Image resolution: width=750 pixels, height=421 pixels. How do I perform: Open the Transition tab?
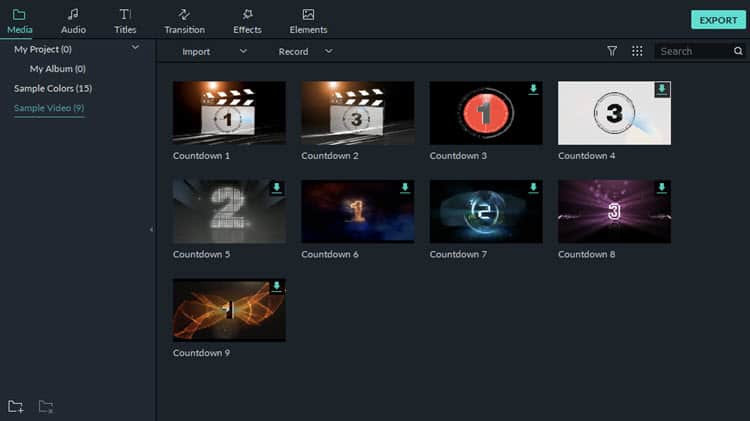tap(184, 20)
